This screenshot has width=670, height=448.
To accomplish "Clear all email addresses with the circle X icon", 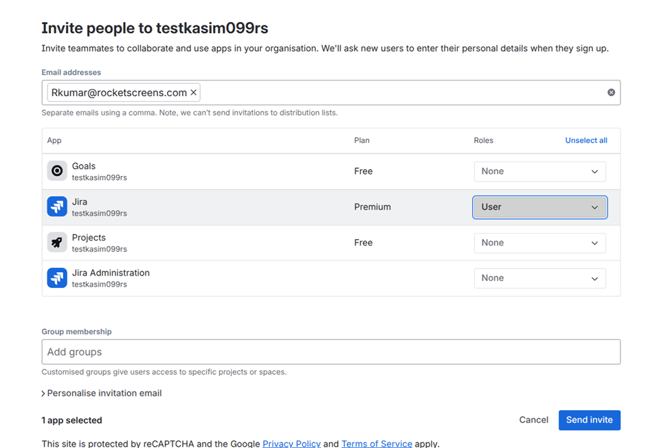I will pyautogui.click(x=611, y=93).
